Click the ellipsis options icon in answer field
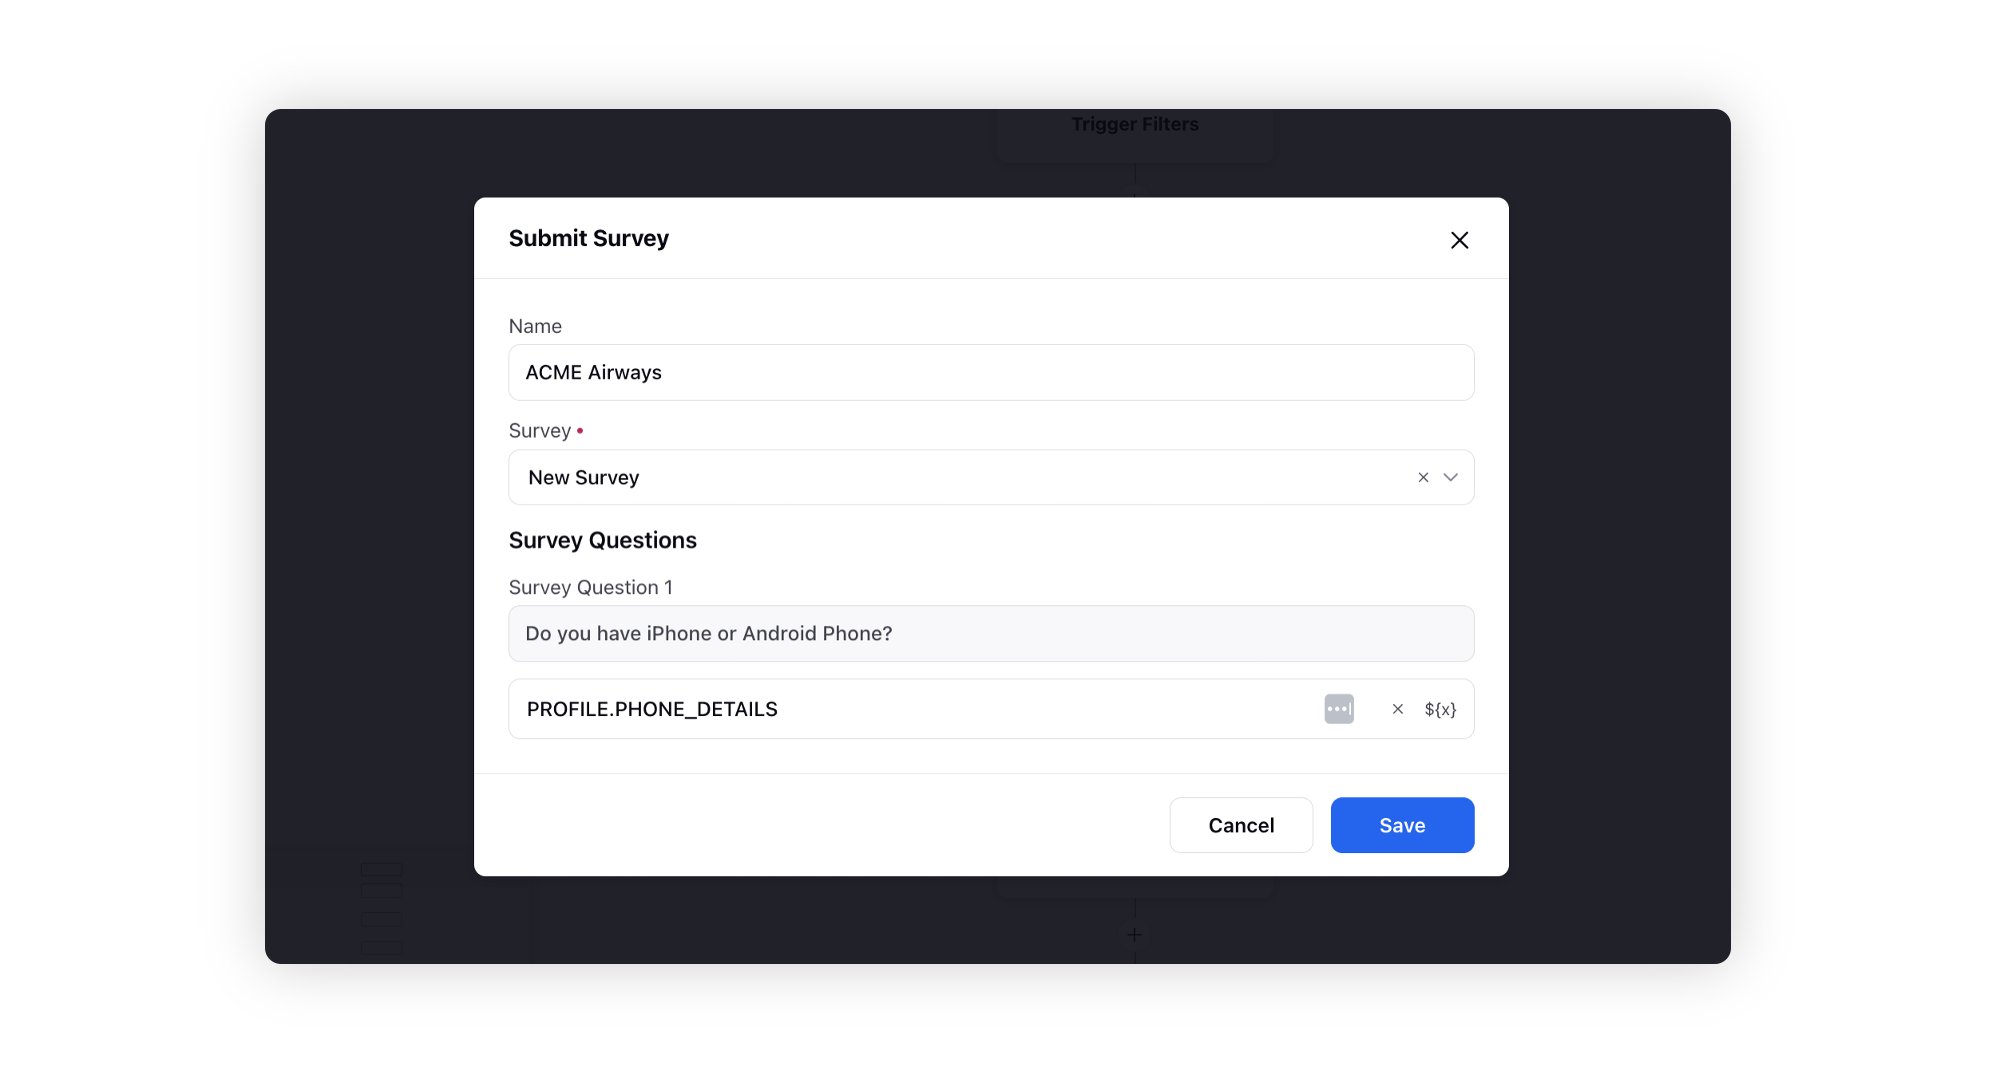Image resolution: width=1992 pixels, height=1082 pixels. click(x=1338, y=709)
